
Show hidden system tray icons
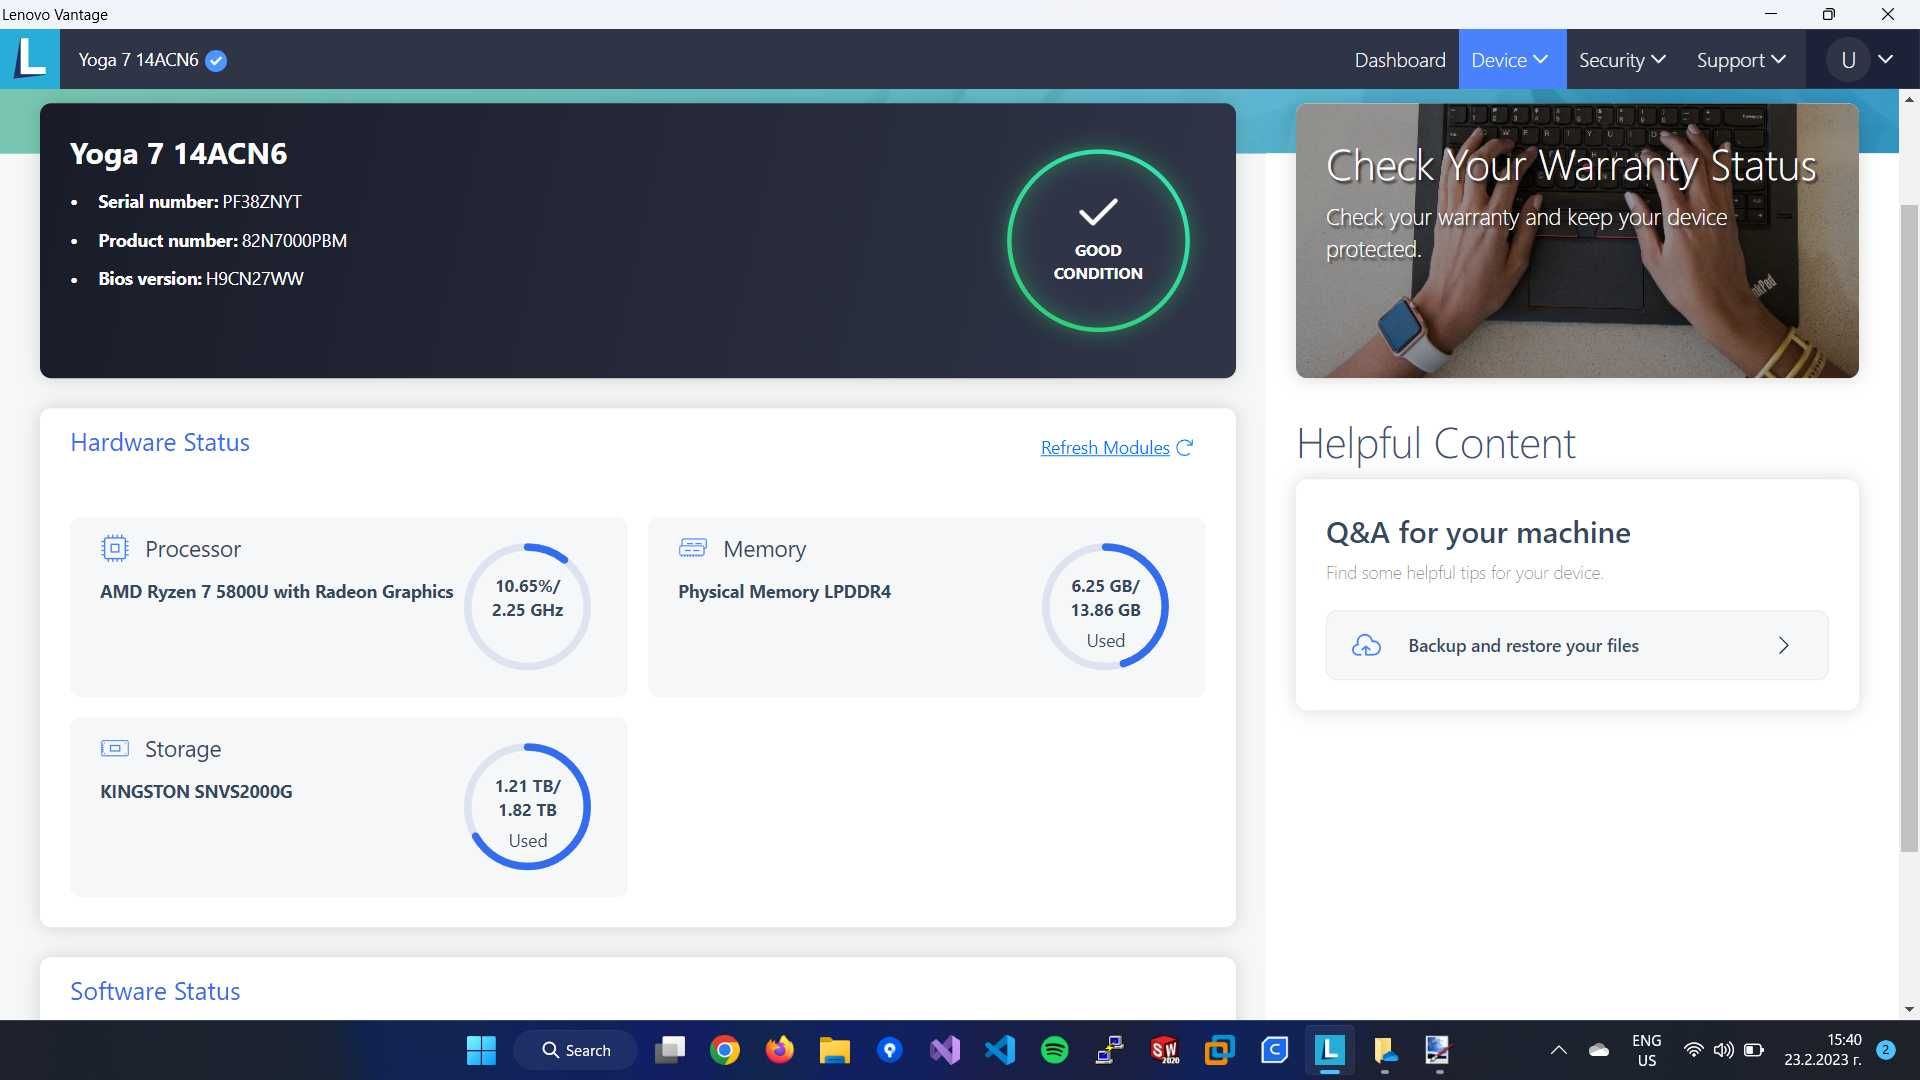coord(1558,1050)
